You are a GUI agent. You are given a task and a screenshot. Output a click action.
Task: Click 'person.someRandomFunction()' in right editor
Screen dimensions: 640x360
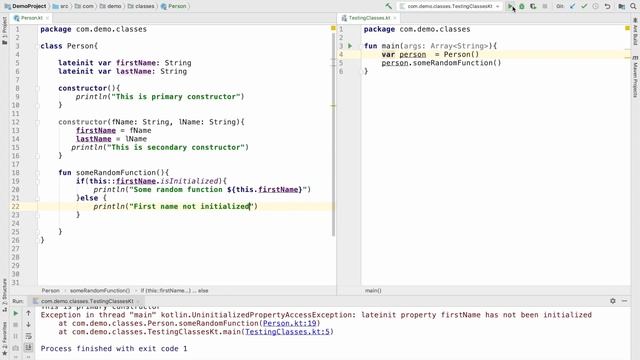pos(441,63)
